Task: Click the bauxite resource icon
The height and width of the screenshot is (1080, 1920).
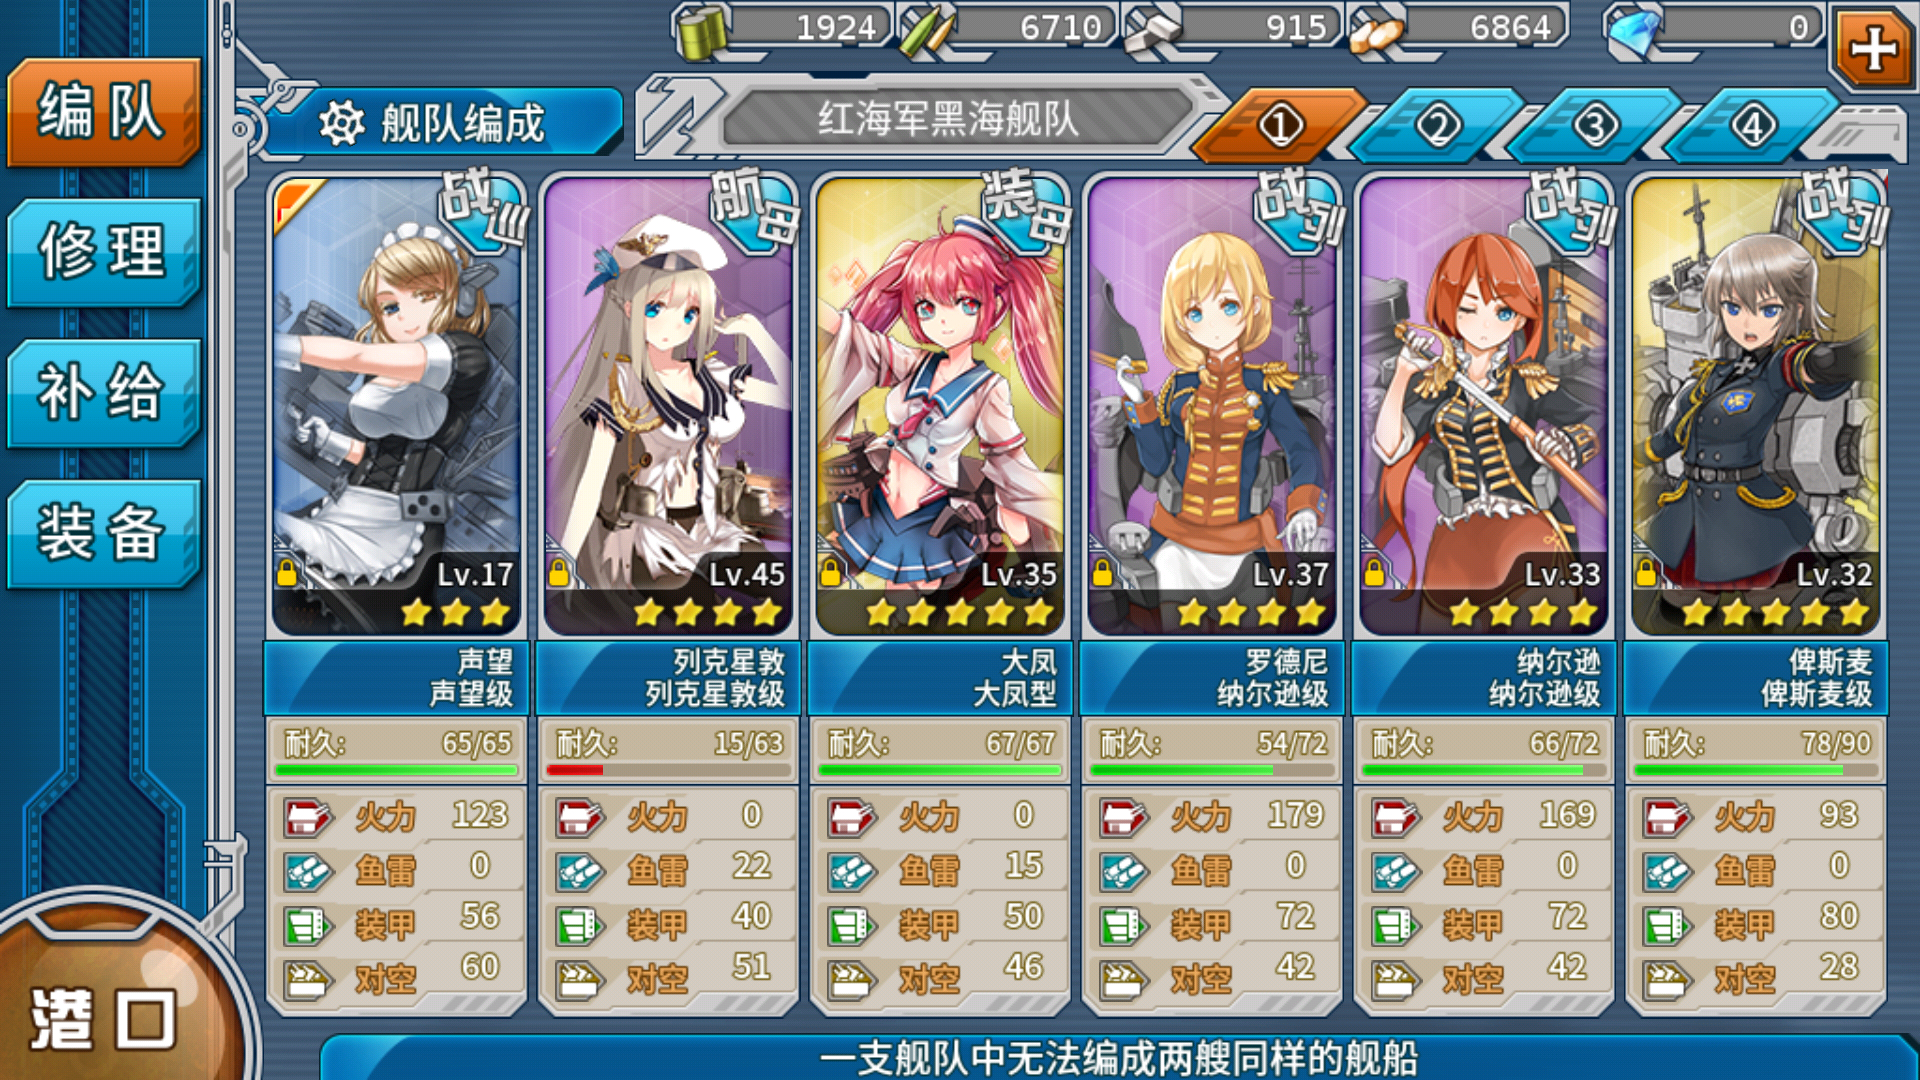Action: 1376,33
